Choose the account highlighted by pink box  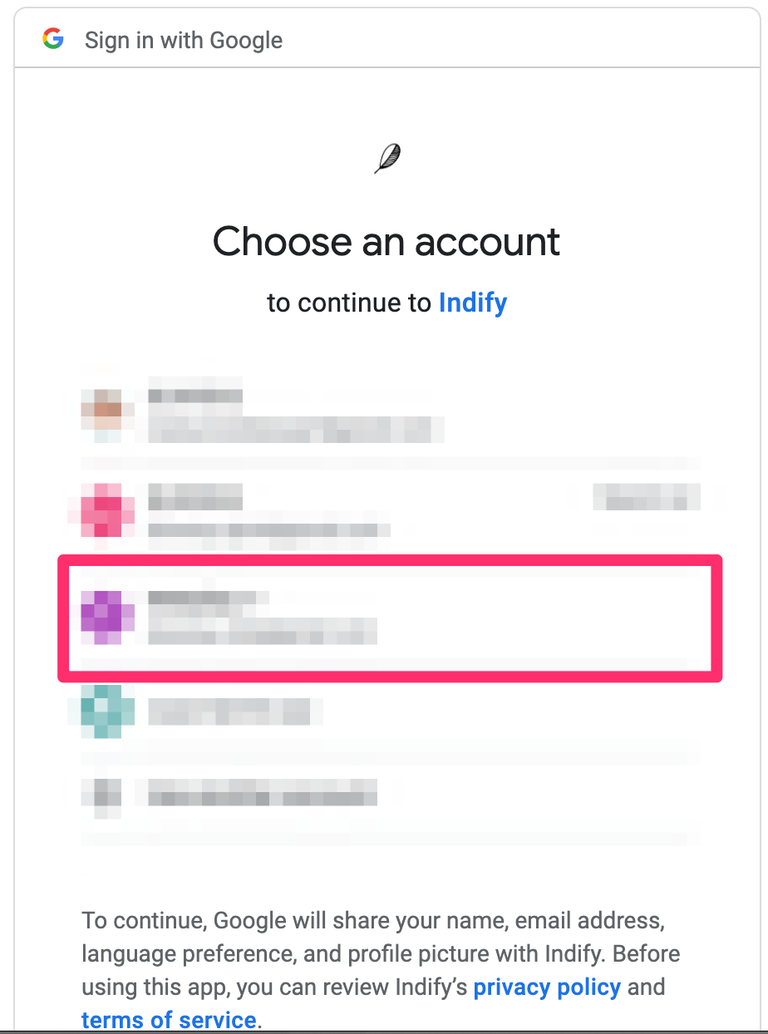click(x=390, y=619)
